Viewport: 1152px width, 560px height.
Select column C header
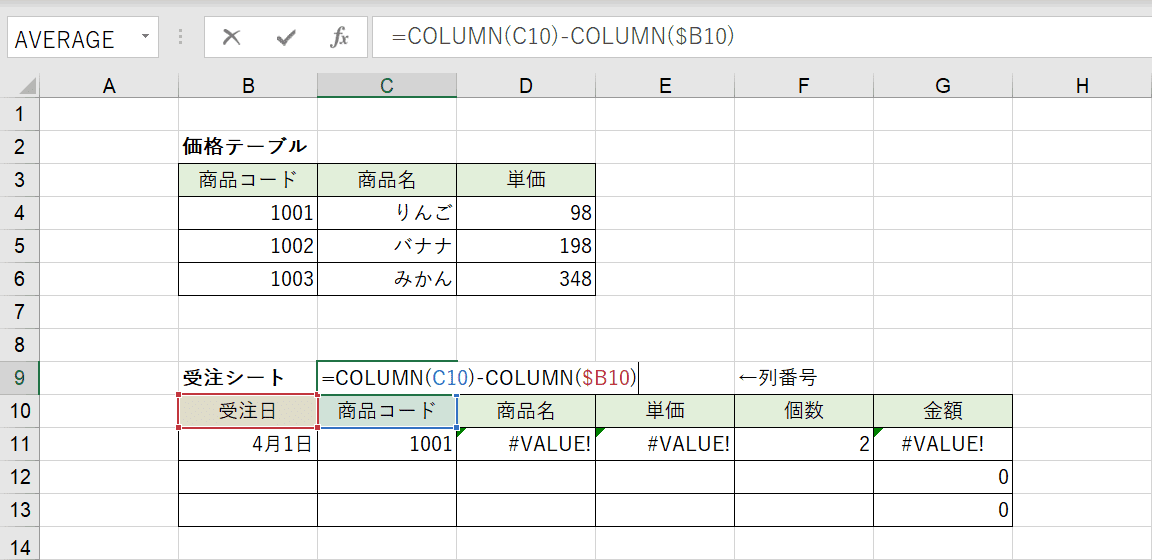point(386,87)
